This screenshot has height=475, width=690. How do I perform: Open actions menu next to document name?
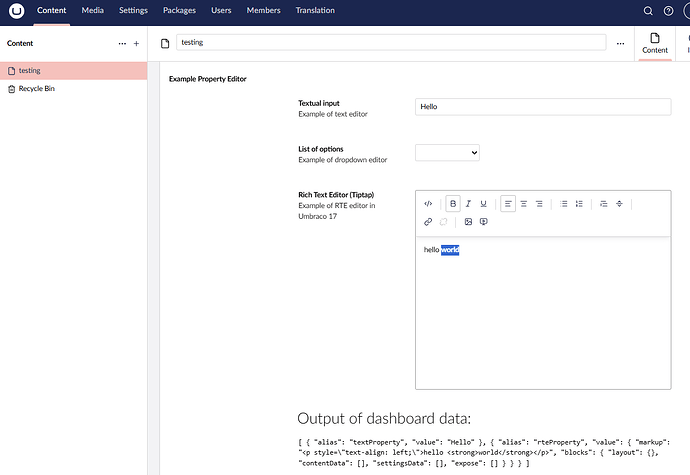click(620, 44)
